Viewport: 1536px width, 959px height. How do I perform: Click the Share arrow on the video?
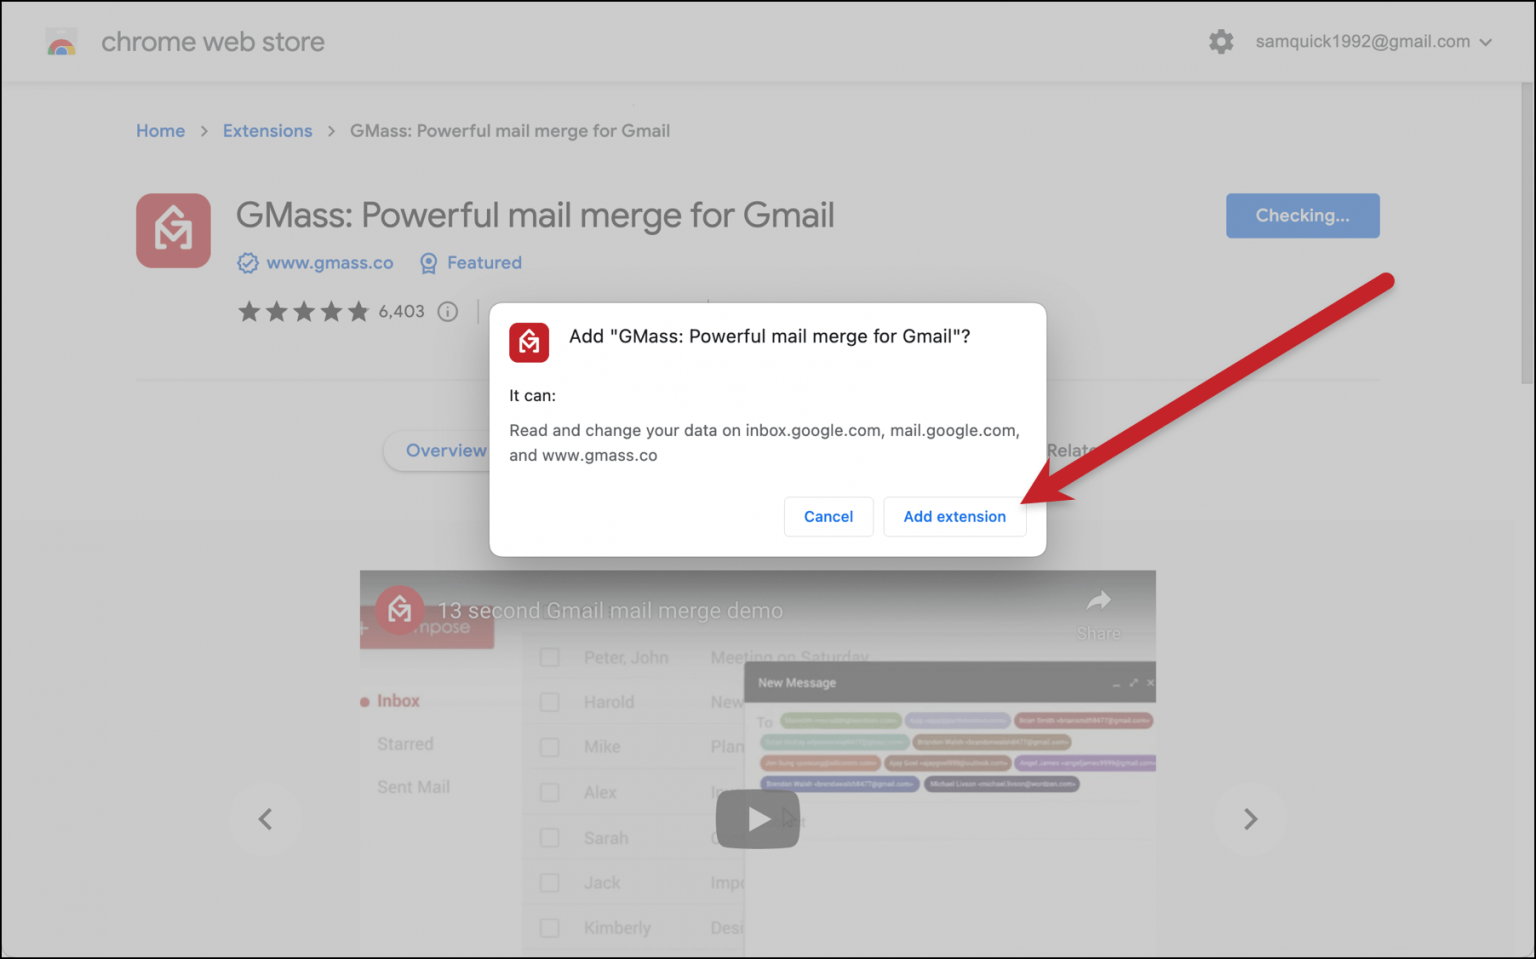(1098, 601)
